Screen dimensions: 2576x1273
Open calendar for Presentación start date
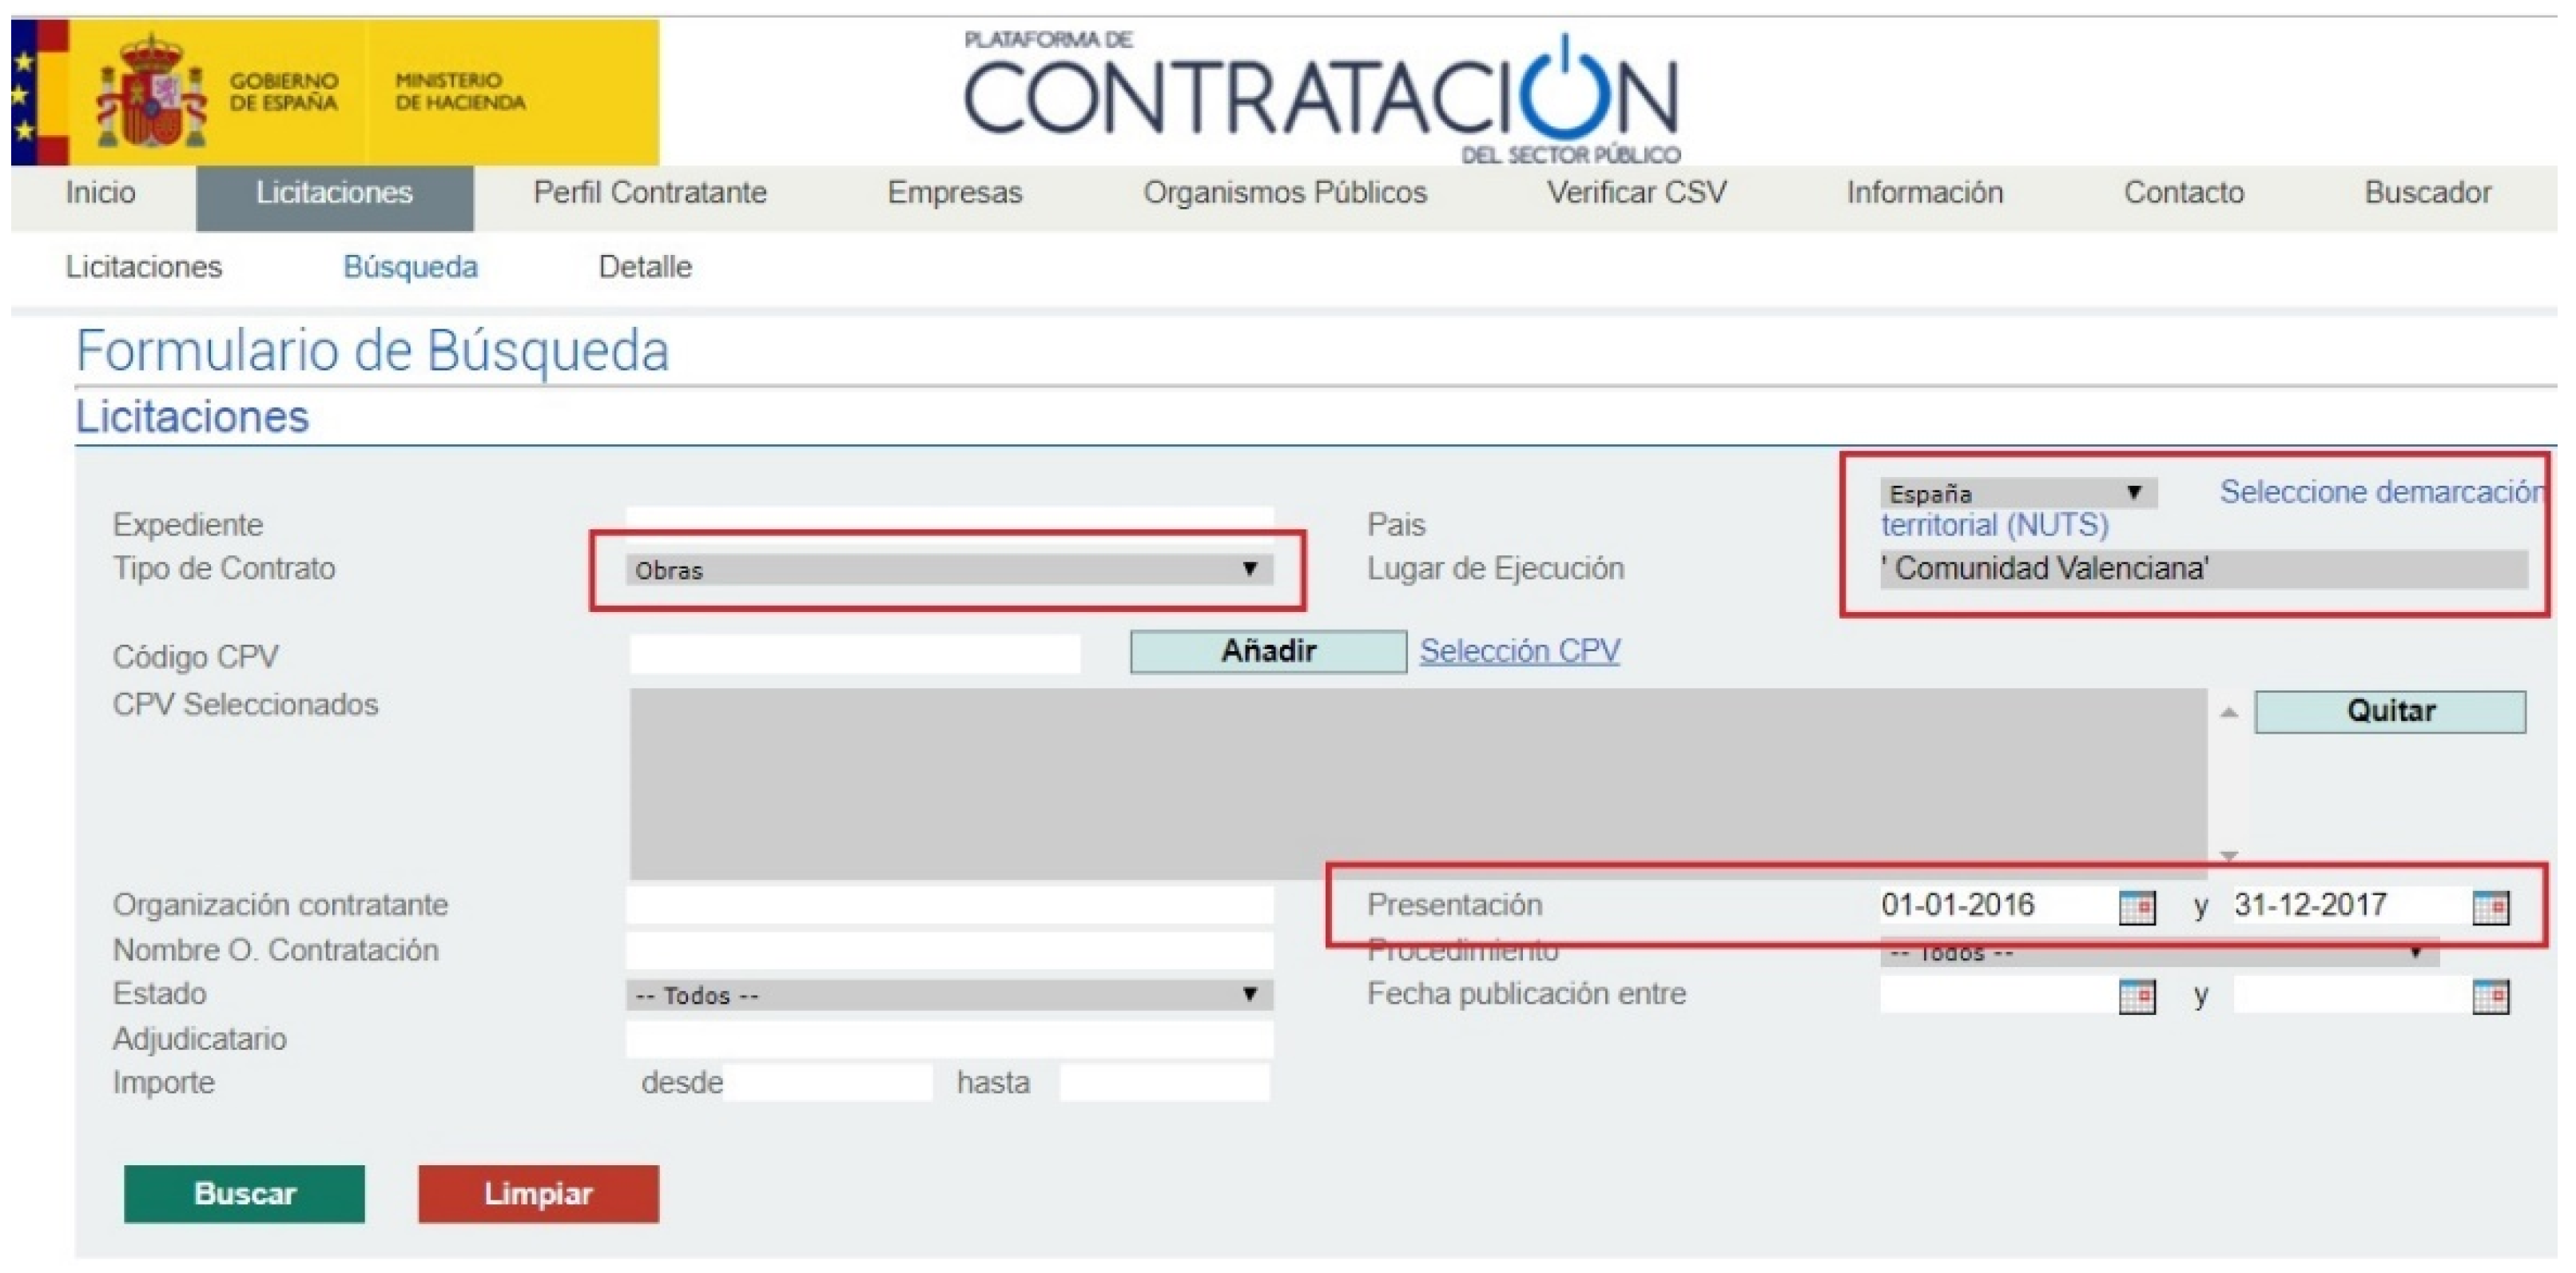tap(2136, 907)
